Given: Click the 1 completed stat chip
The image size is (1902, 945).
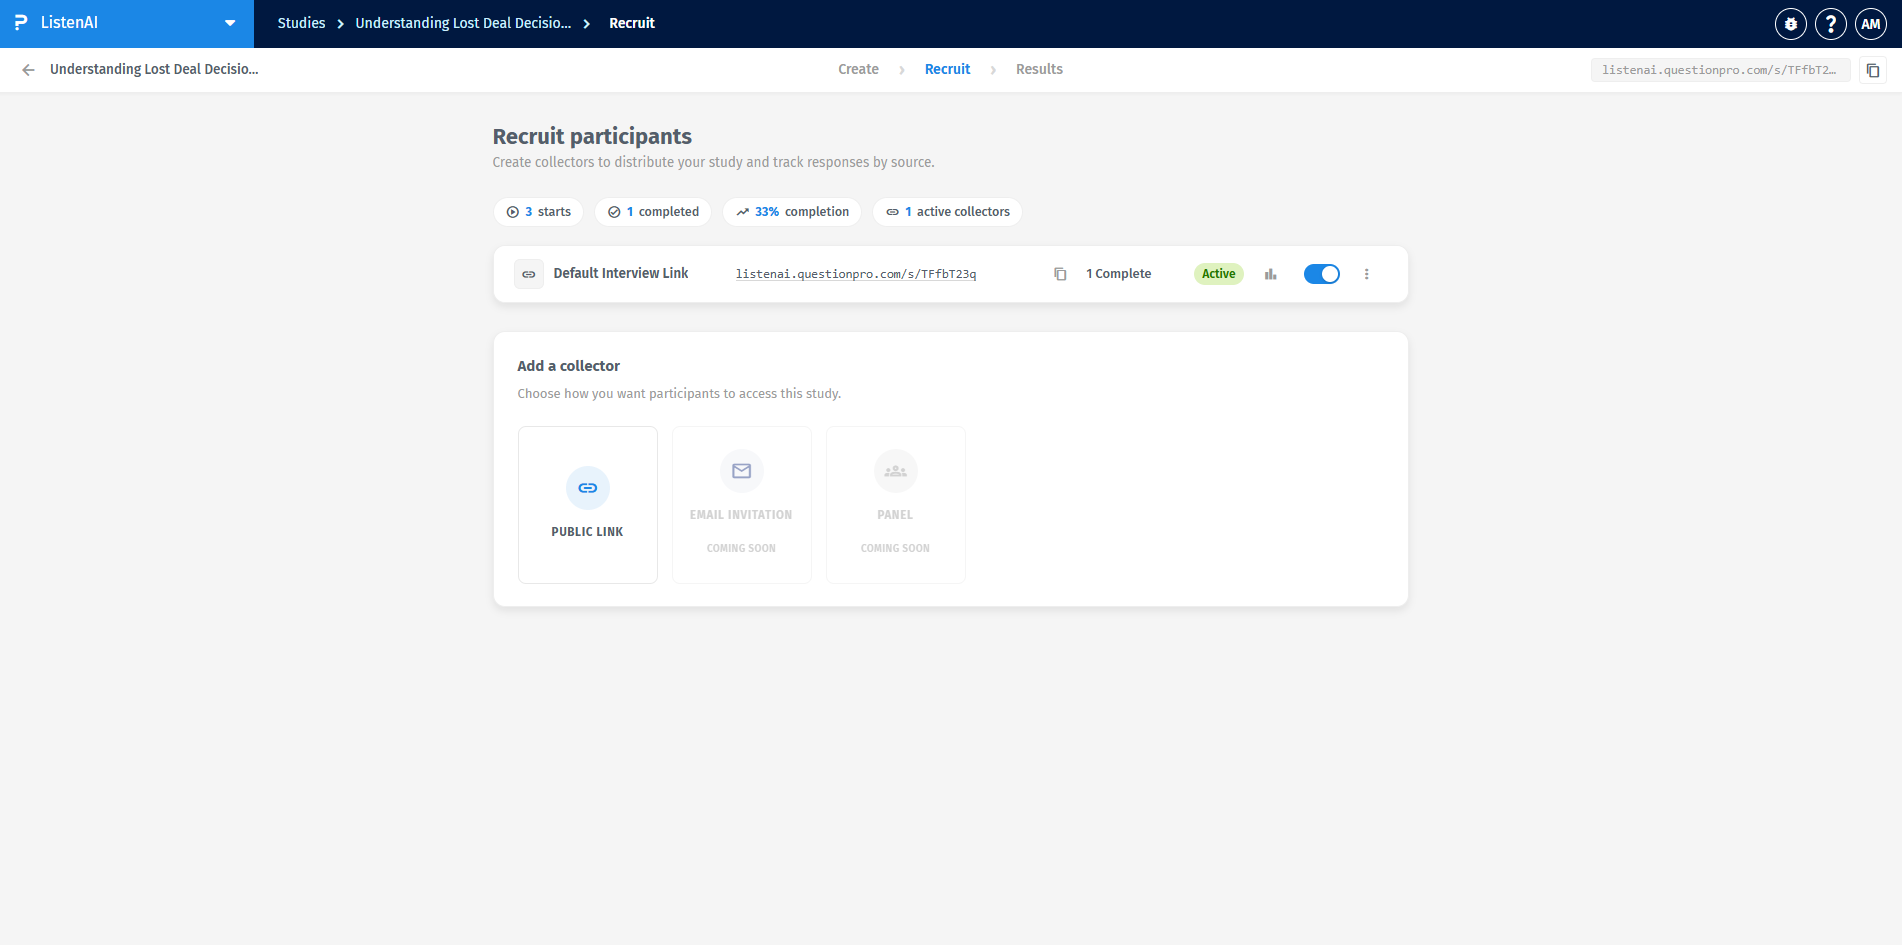Looking at the screenshot, I should (653, 212).
